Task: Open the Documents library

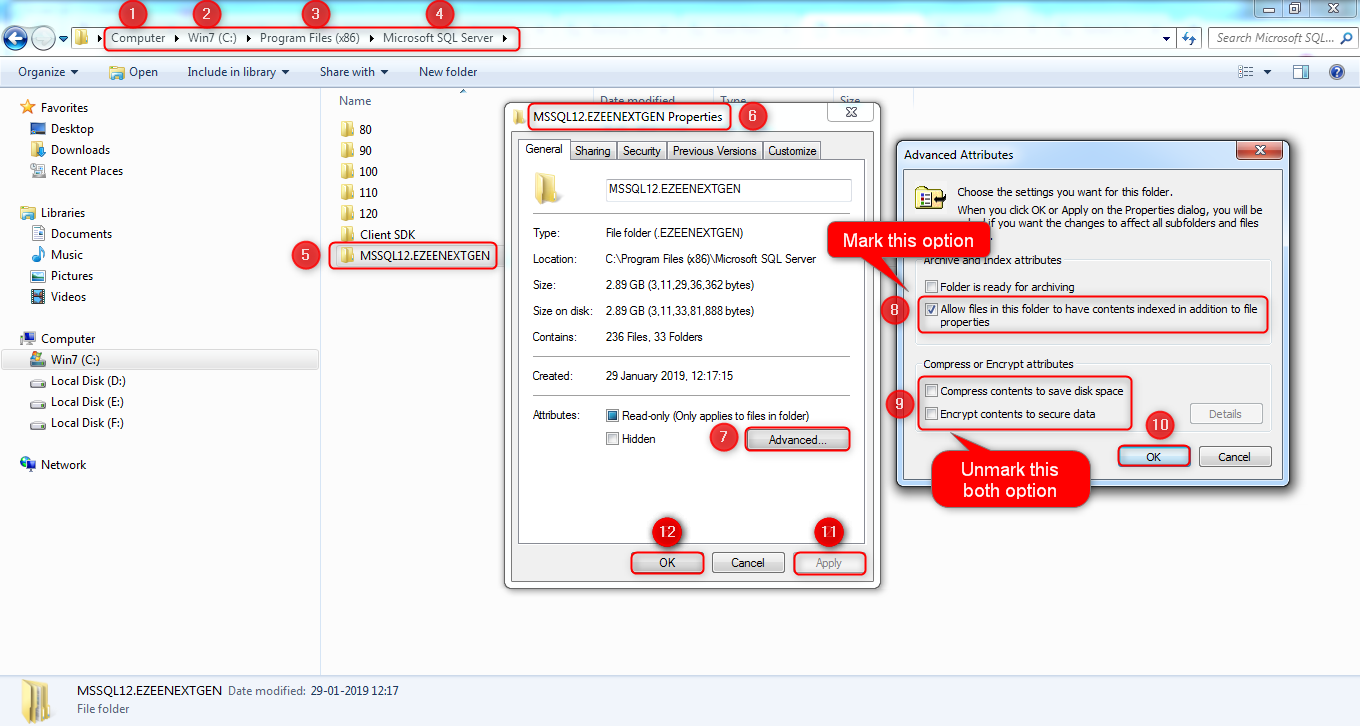Action: pos(81,234)
